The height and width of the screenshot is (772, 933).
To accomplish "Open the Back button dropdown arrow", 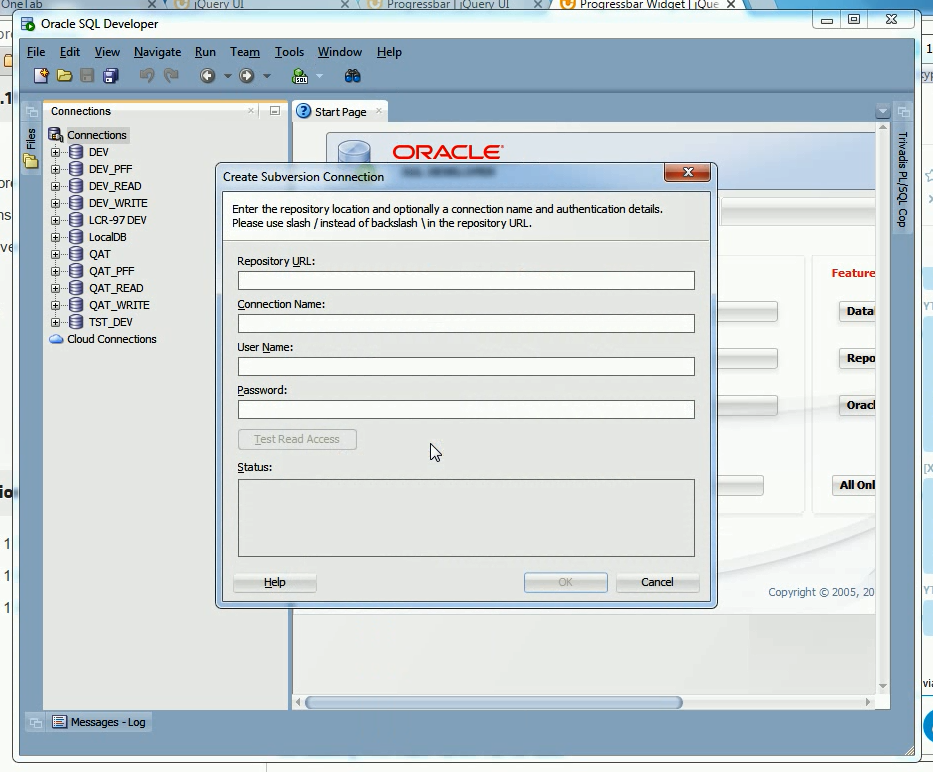I will 227,76.
